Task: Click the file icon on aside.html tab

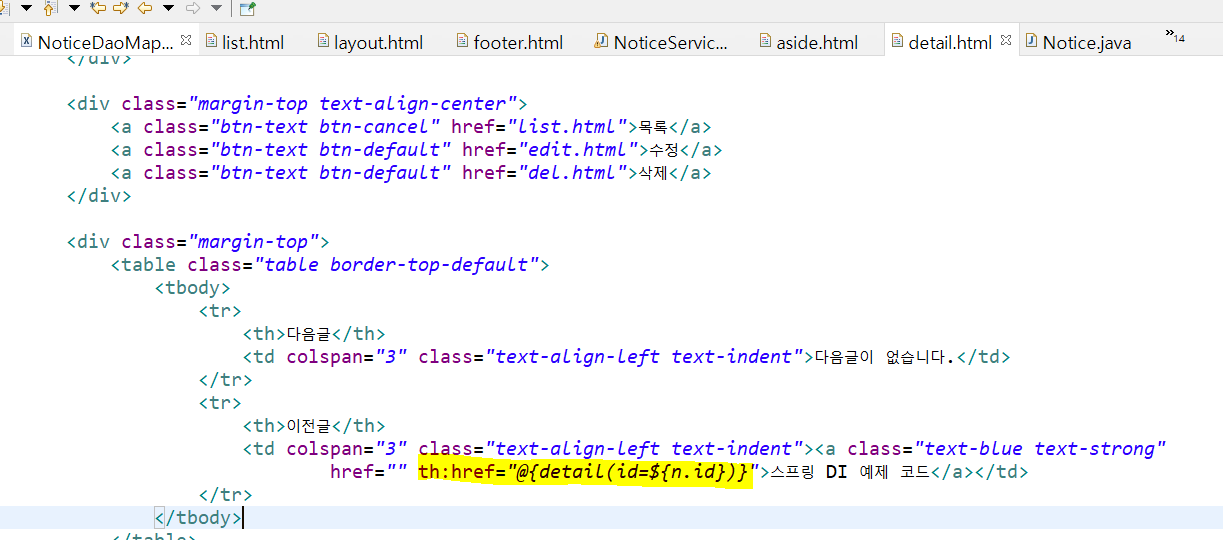Action: pos(765,42)
